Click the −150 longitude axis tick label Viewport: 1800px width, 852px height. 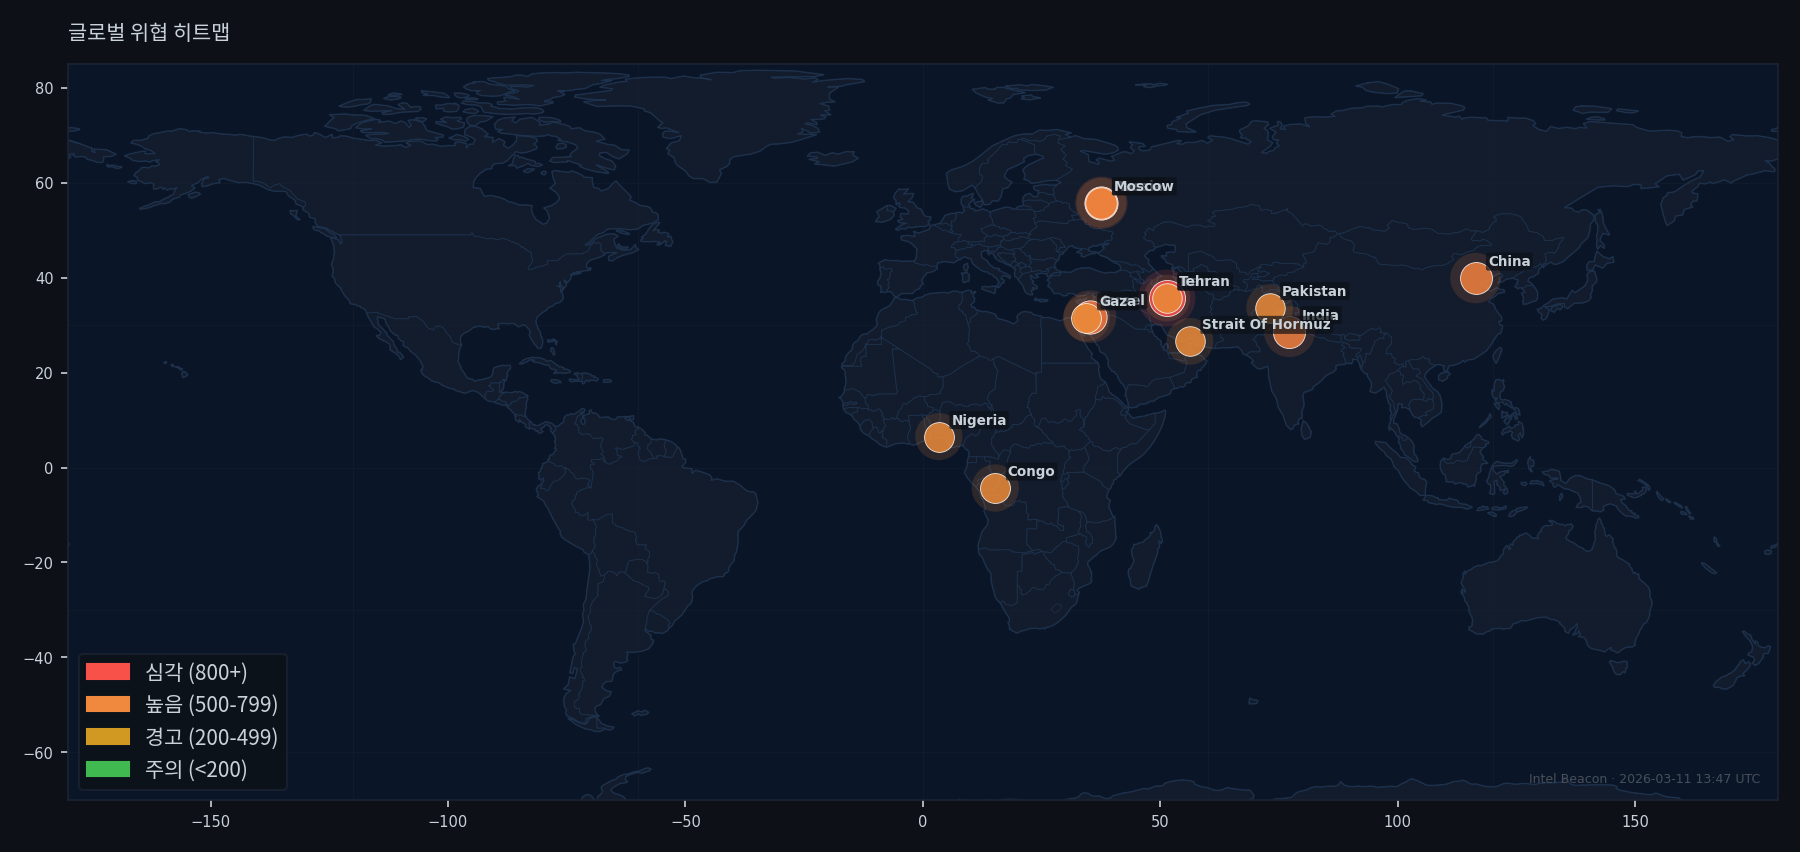coord(210,822)
